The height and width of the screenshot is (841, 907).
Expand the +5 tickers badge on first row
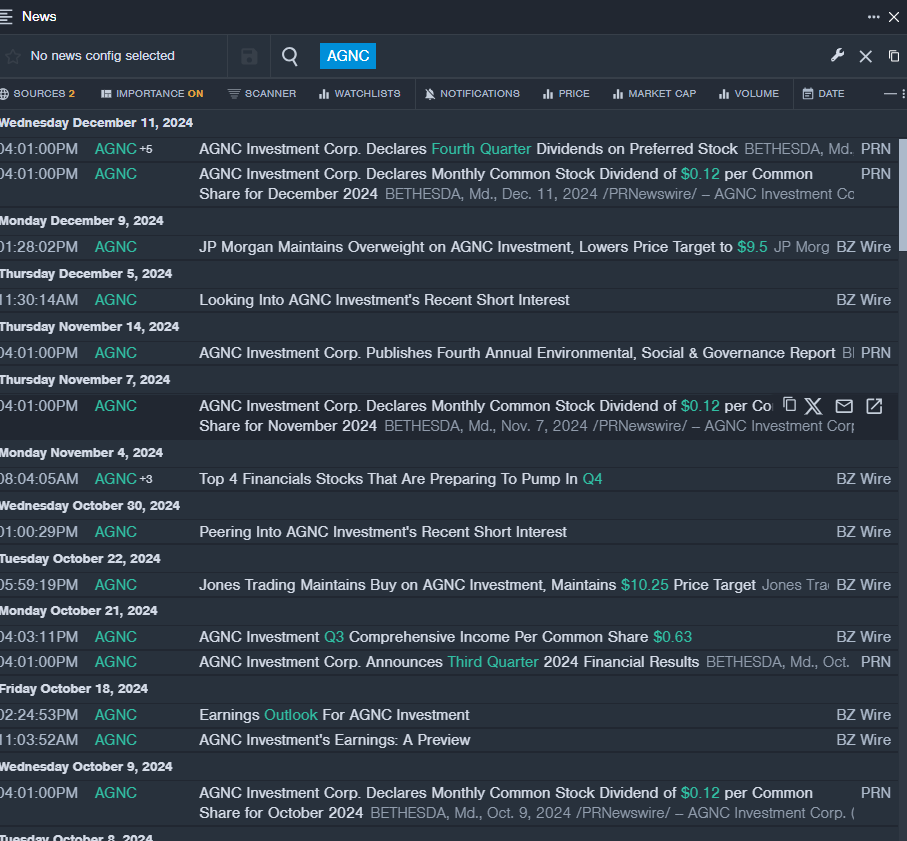pos(146,149)
